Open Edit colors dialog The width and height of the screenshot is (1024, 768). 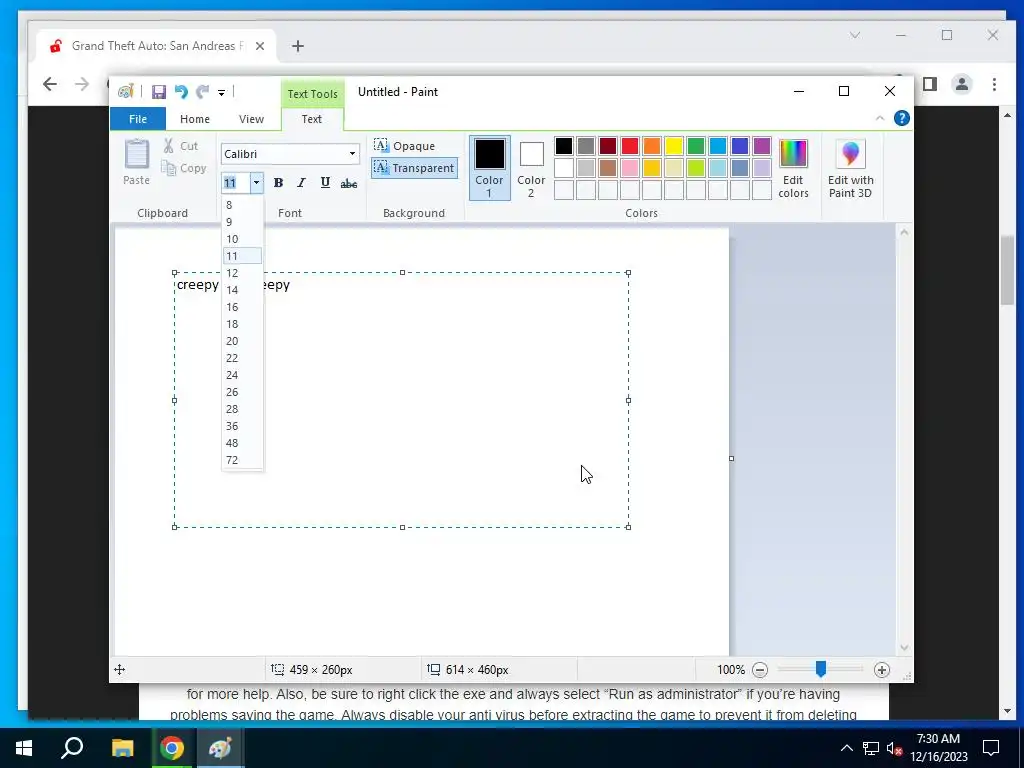pos(793,168)
